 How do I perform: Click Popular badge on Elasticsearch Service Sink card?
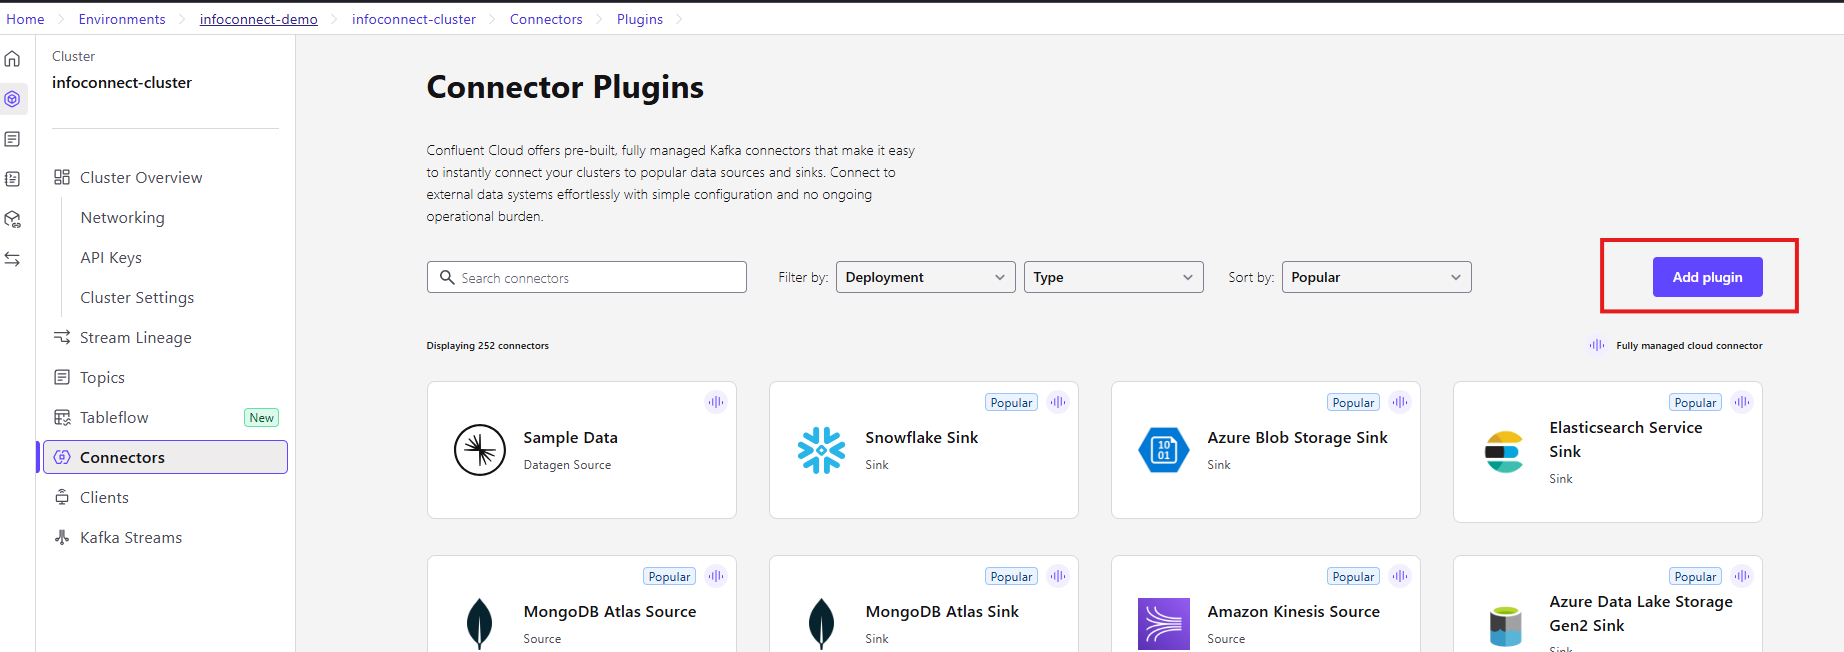pos(1695,403)
